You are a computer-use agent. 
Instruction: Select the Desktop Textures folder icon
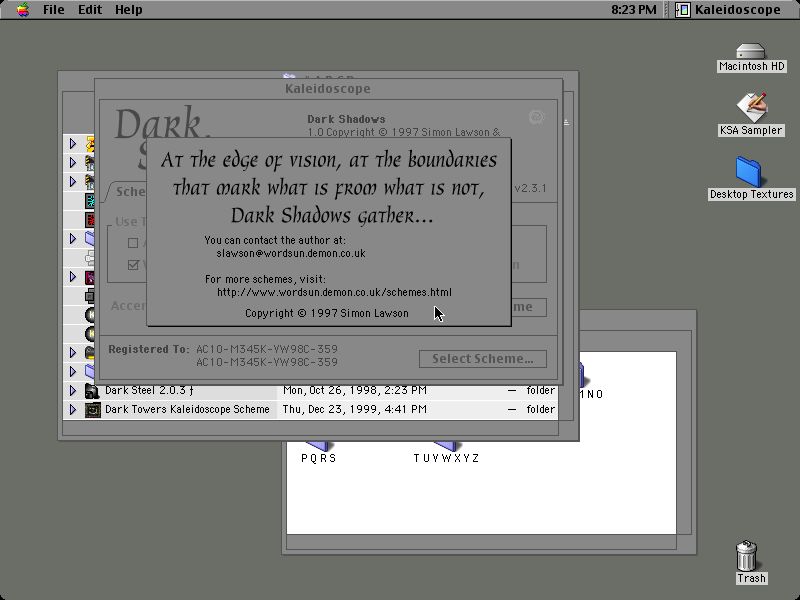(x=748, y=172)
